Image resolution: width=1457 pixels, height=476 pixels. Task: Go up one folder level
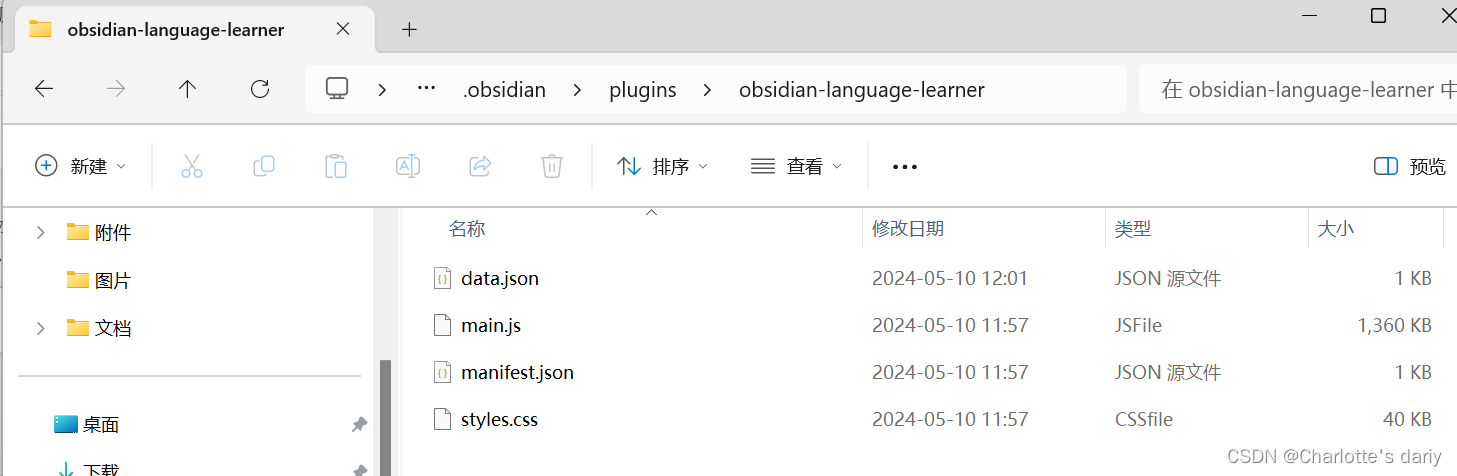[187, 89]
